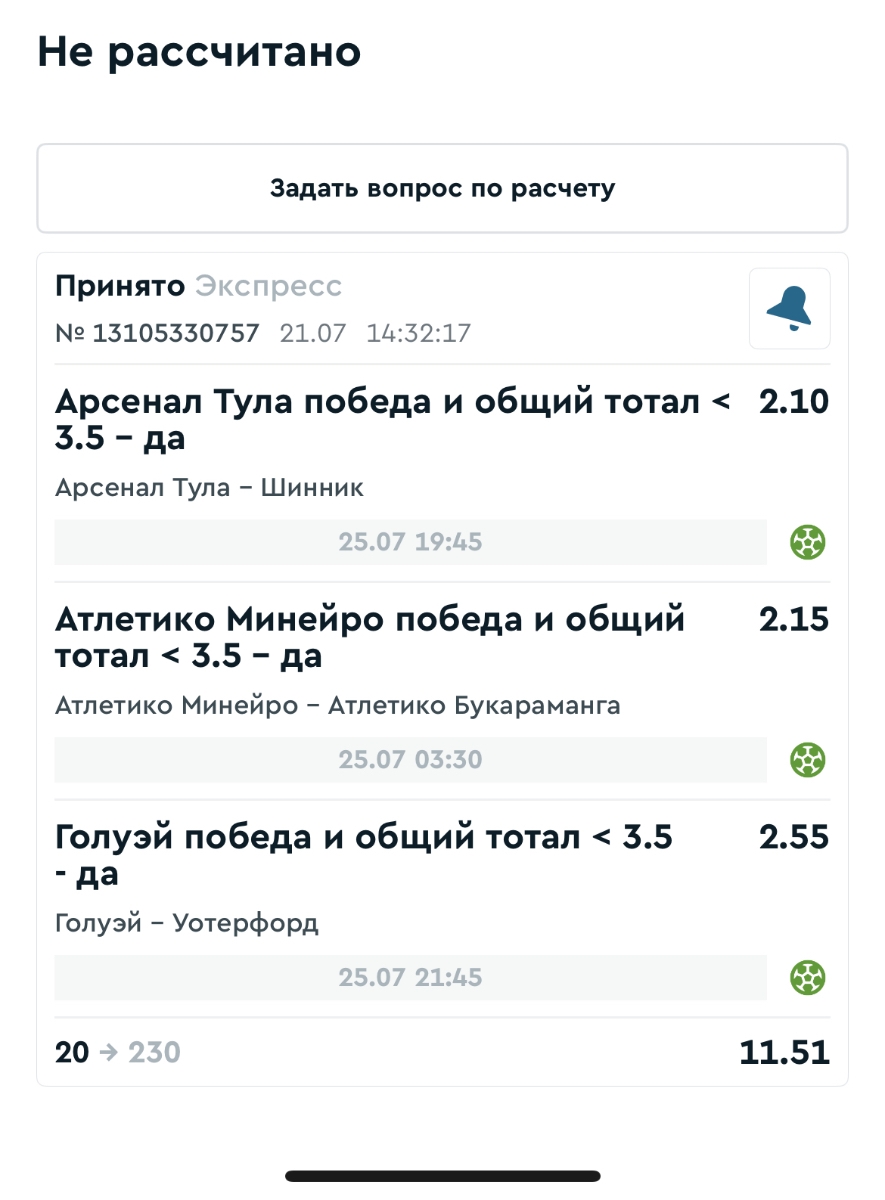Viewport: 885px width, 1200px height.
Task: Click the 2.10 odds value
Action: 793,402
